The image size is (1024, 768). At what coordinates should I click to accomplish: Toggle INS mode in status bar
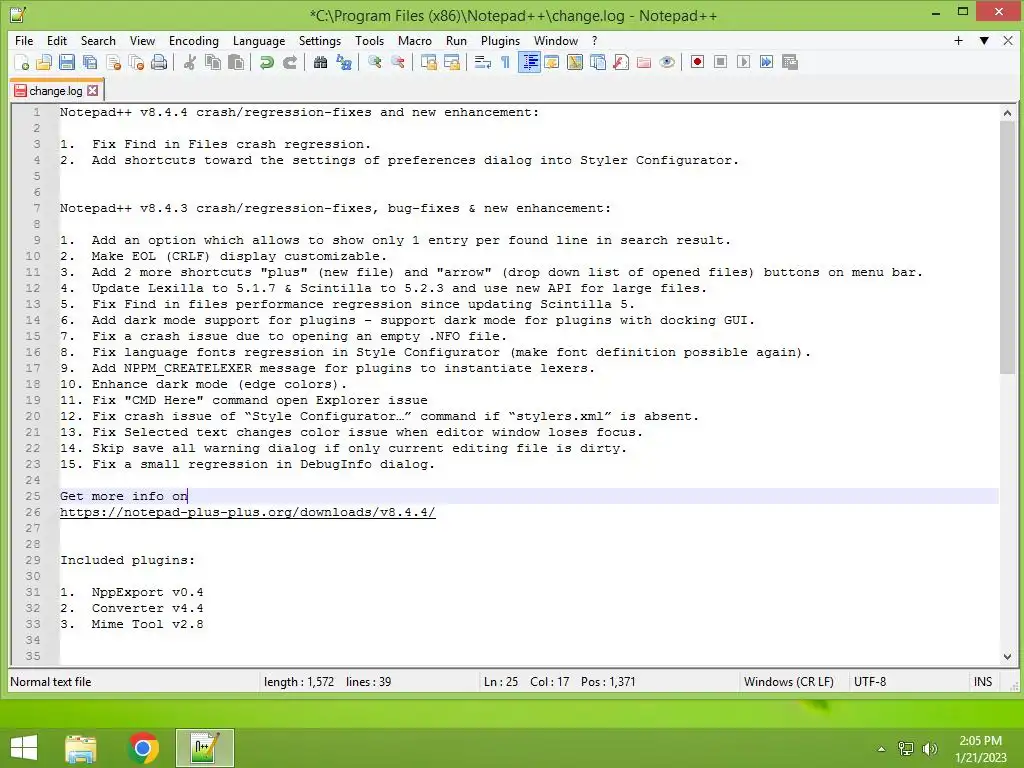pos(982,682)
